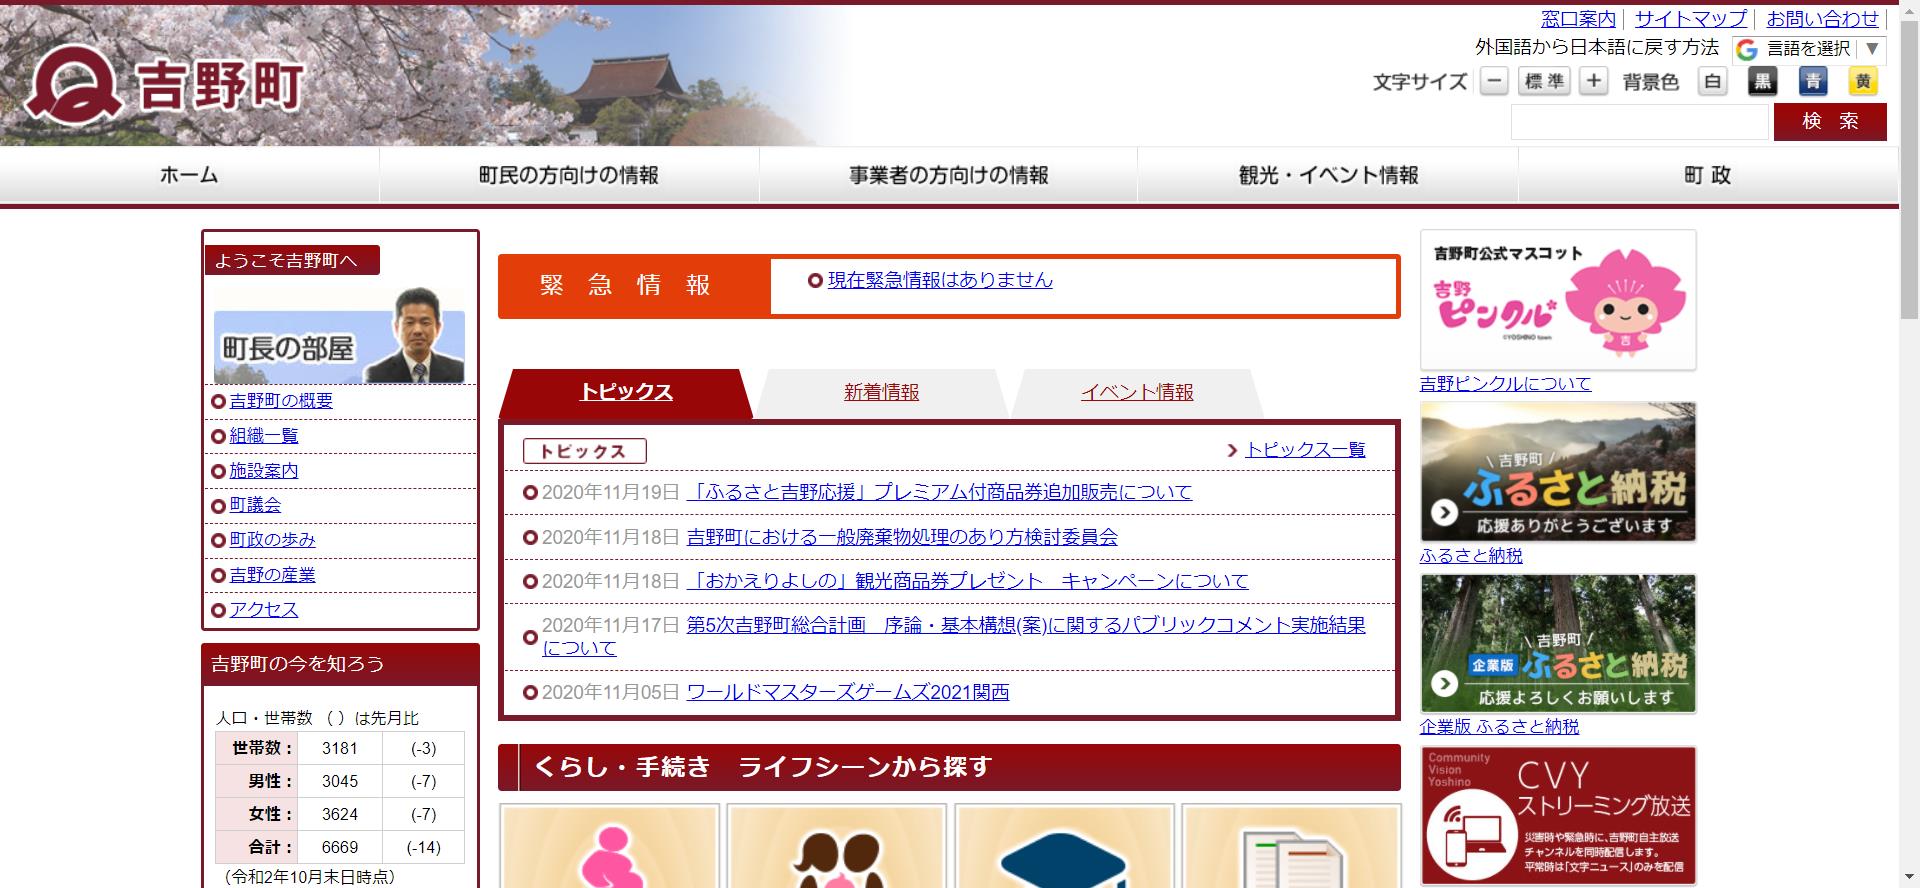Screen dimensions: 1920x888
Task: Open the 町政 navigation menu
Action: (1708, 175)
